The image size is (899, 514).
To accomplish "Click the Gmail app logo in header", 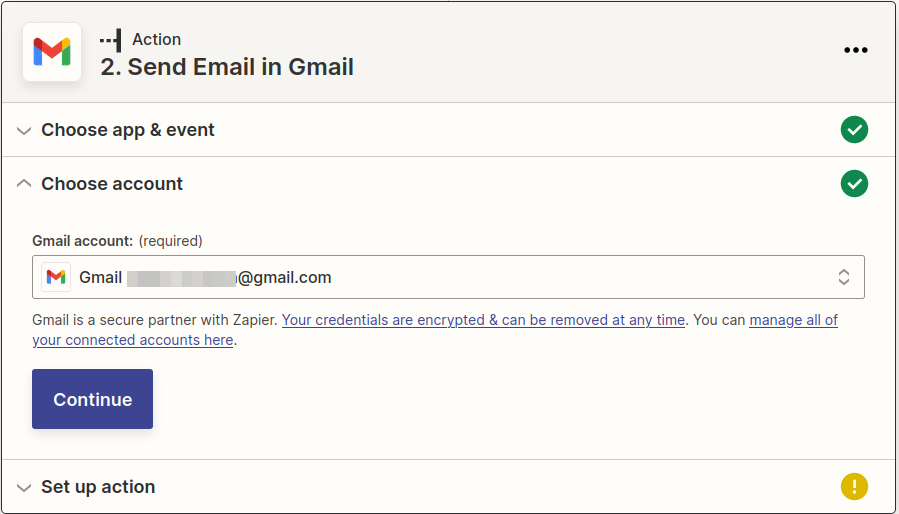I will [x=52, y=52].
